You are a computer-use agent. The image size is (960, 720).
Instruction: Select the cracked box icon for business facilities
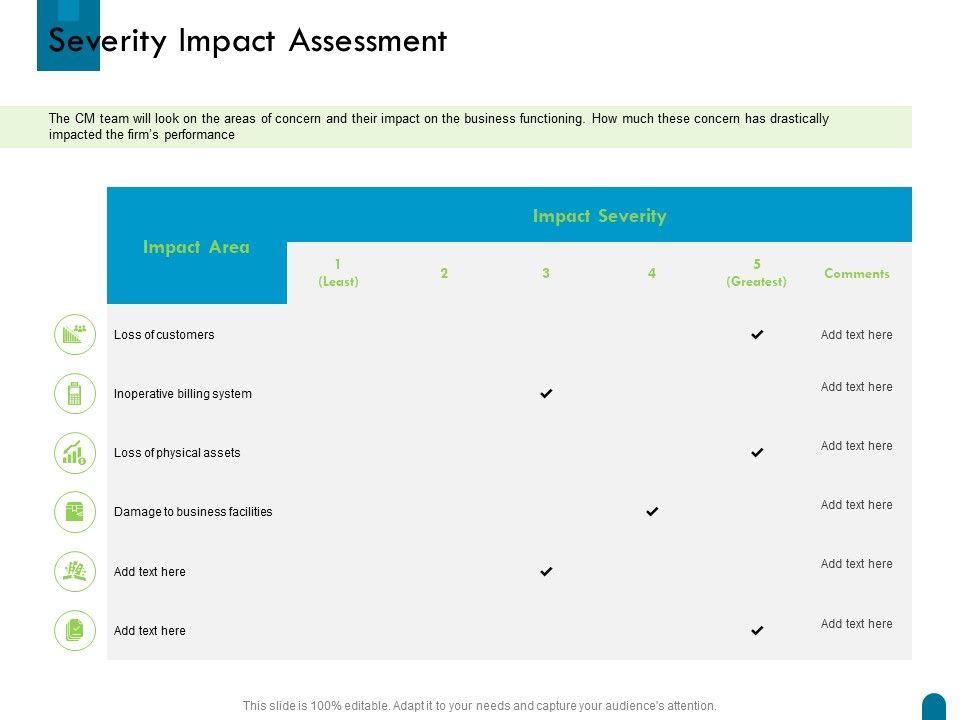tap(75, 512)
